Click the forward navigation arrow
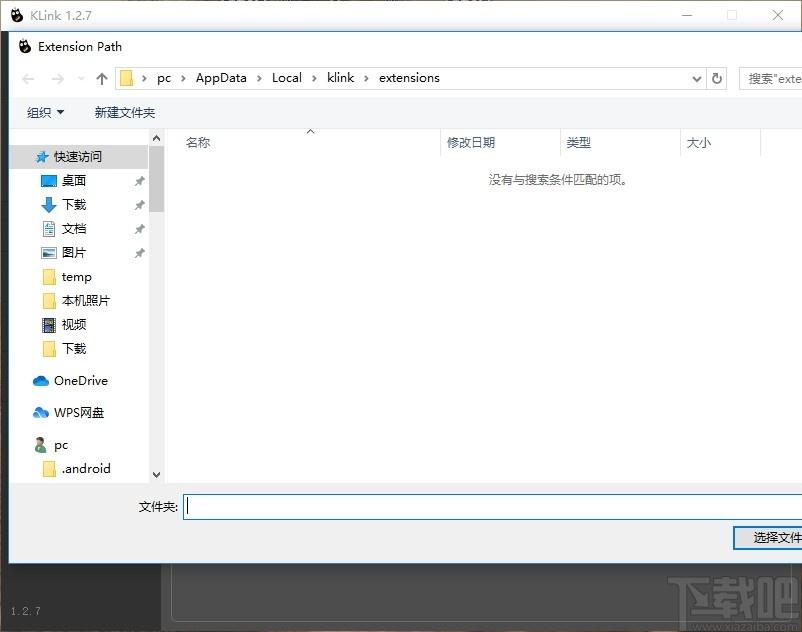This screenshot has width=802, height=632. point(58,79)
